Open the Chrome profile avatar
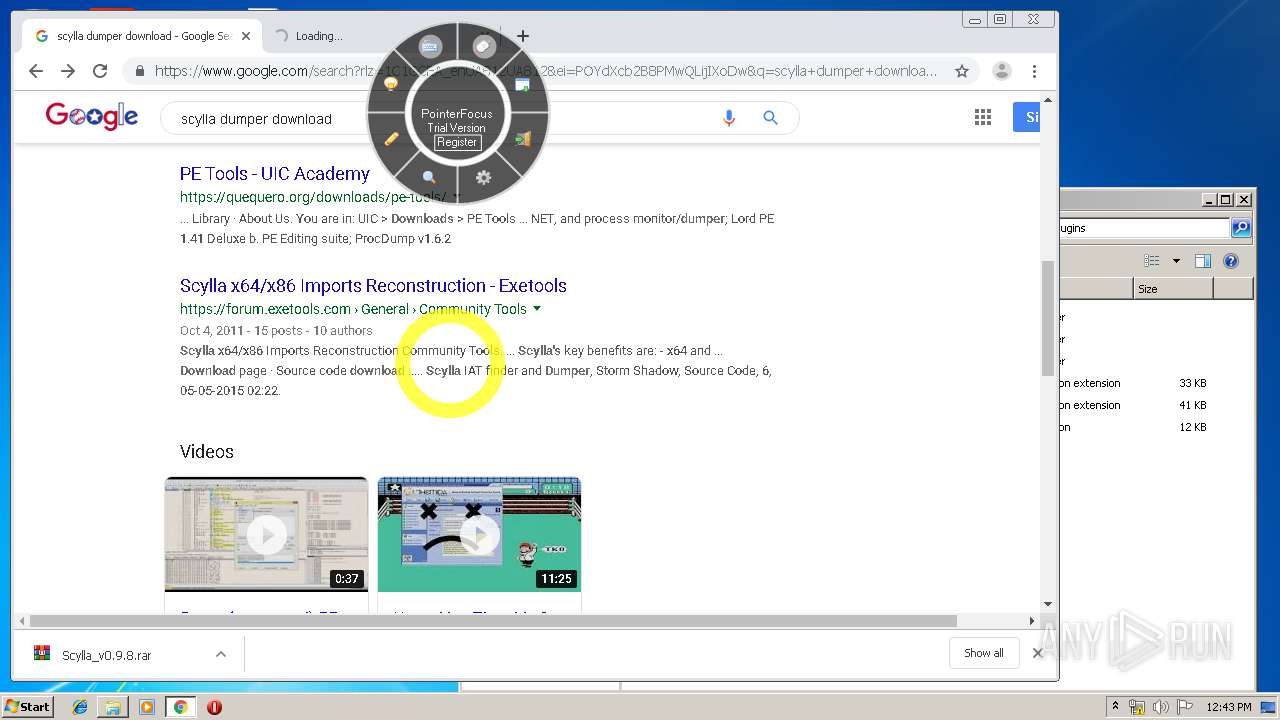The height and width of the screenshot is (720, 1280). click(x=1001, y=71)
